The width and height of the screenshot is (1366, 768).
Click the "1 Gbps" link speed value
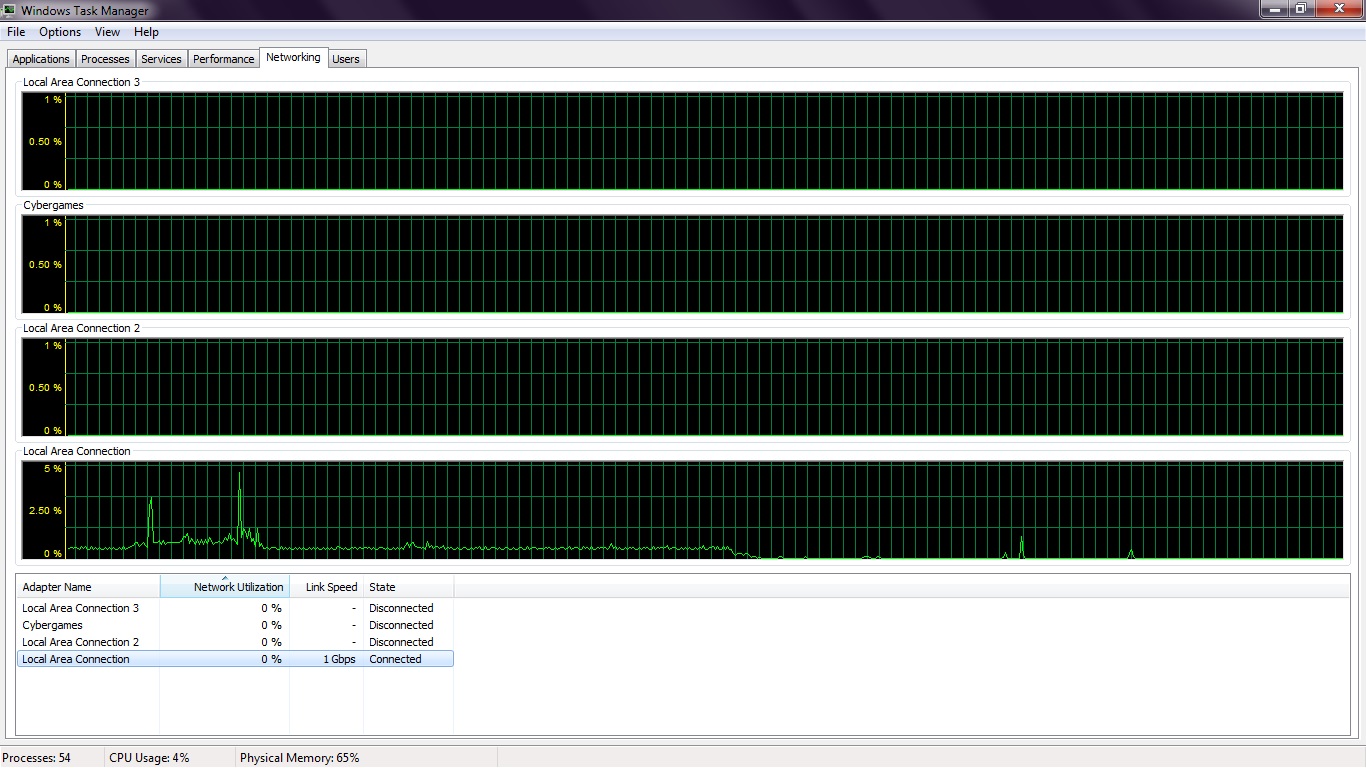pyautogui.click(x=339, y=659)
